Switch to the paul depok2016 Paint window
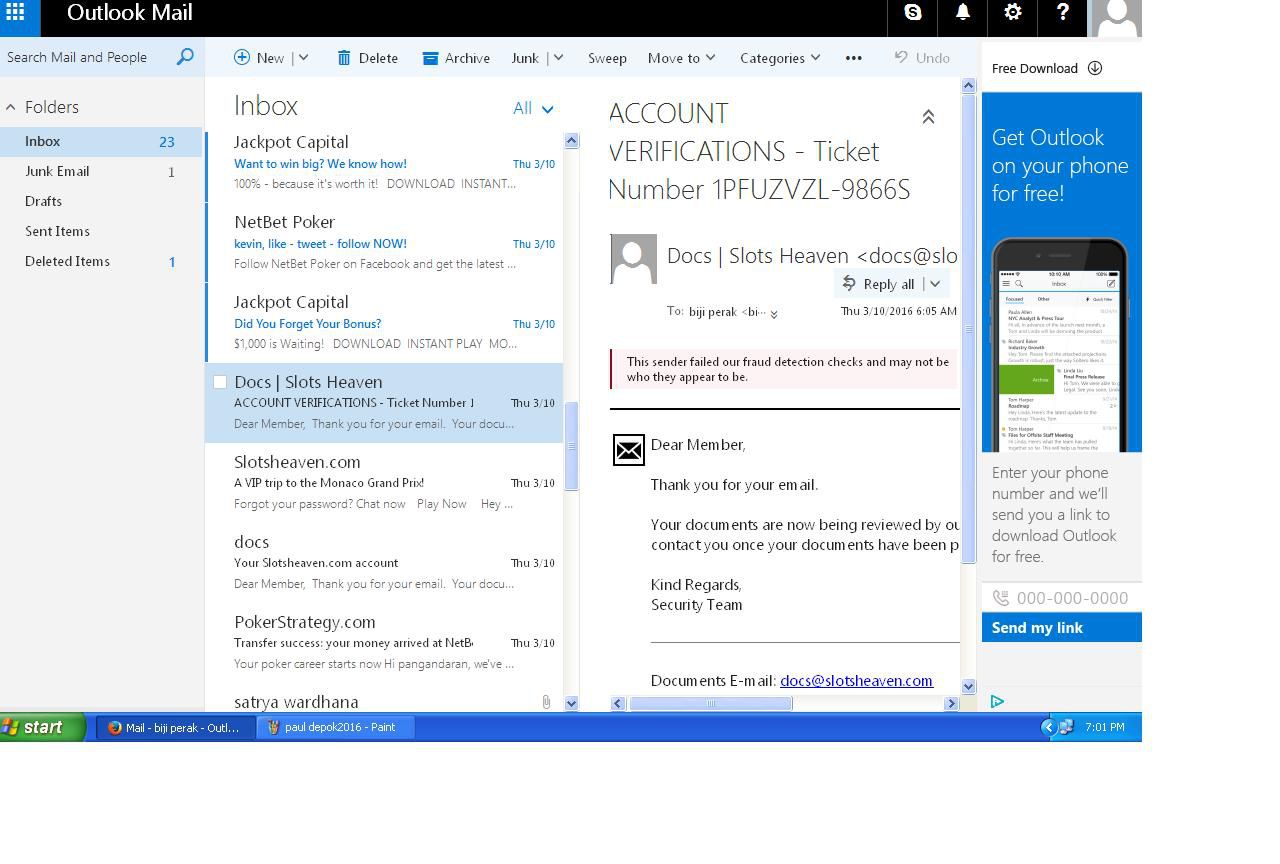Image resolution: width=1280 pixels, height=864 pixels. coord(335,727)
